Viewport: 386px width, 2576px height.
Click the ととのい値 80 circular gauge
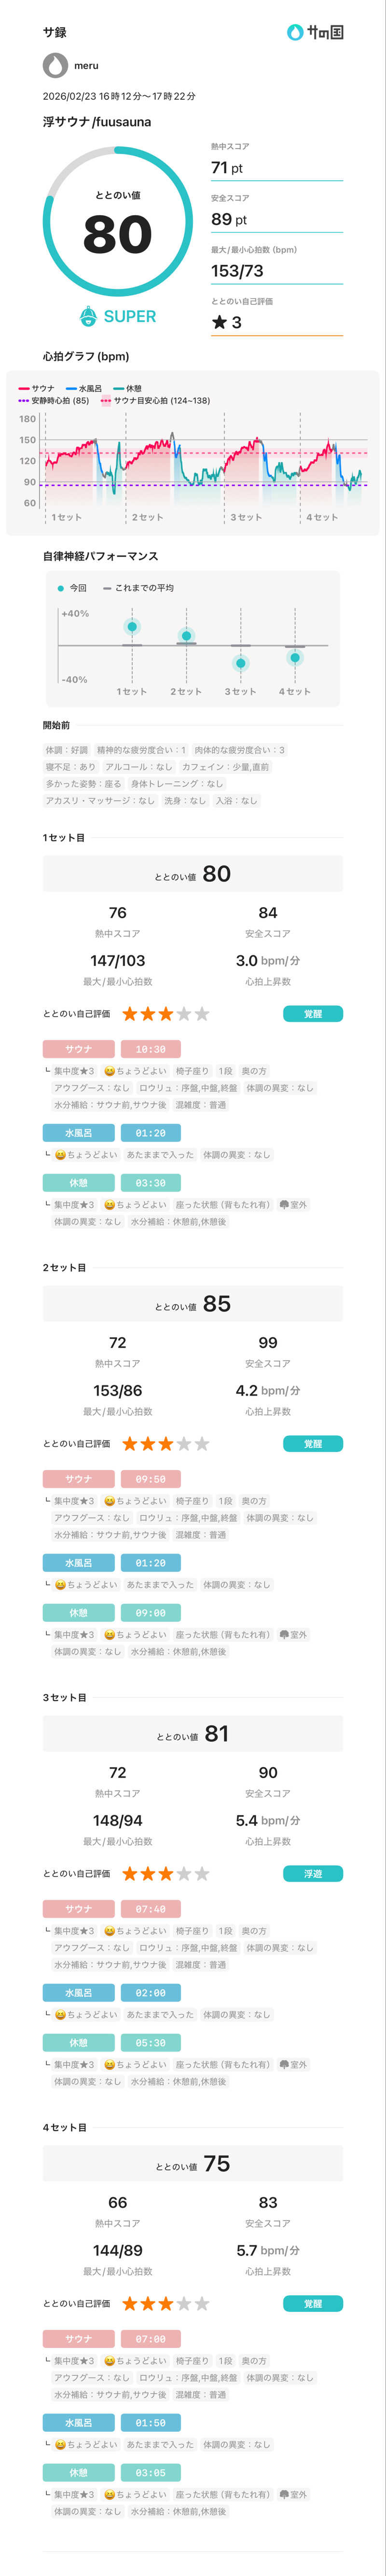pyautogui.click(x=118, y=221)
